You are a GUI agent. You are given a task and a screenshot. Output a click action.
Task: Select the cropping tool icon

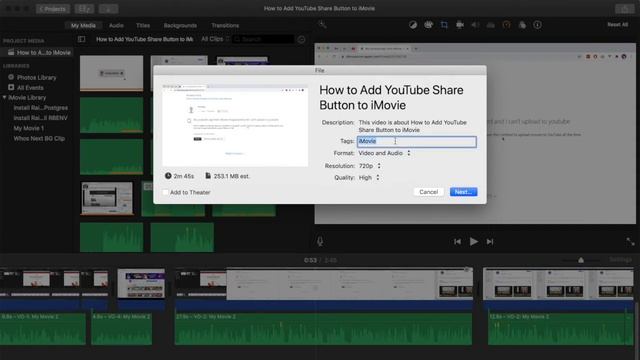coord(444,25)
